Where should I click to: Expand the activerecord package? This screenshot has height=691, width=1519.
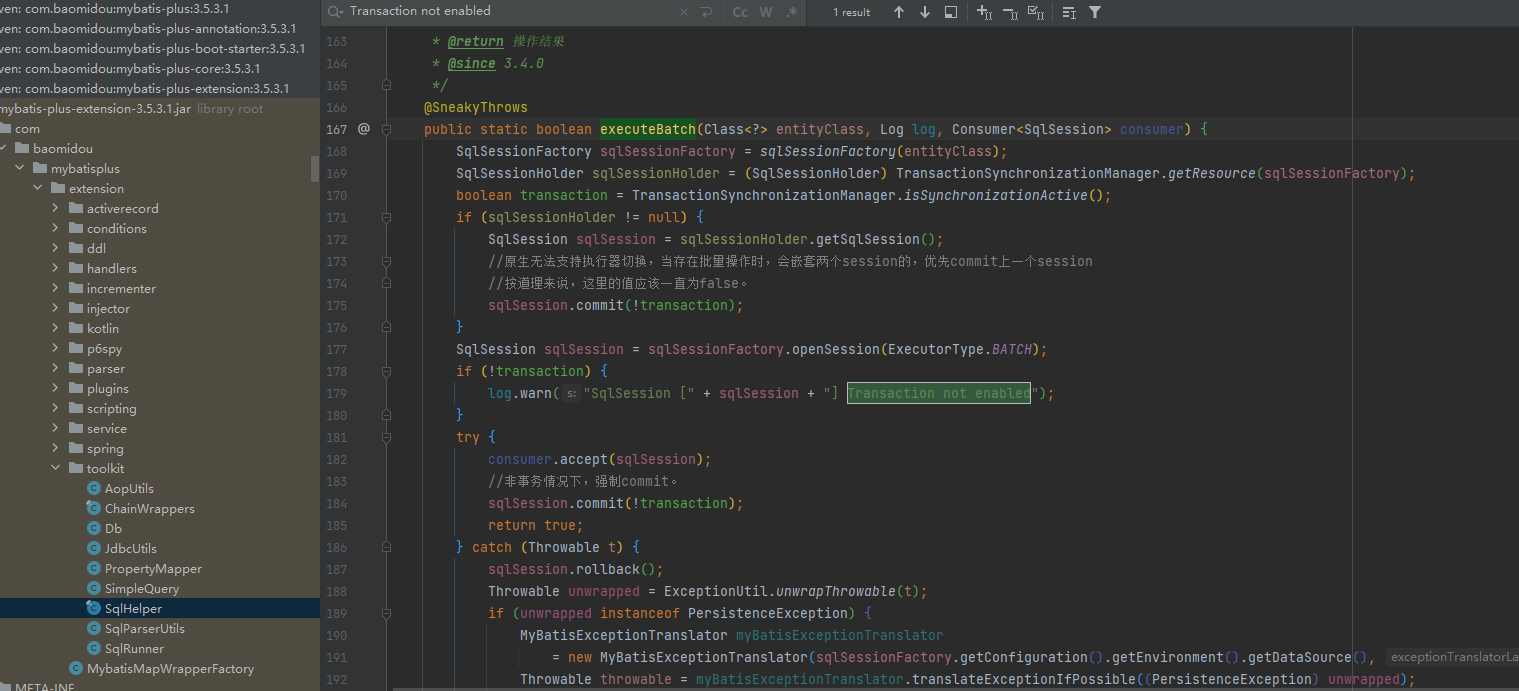[x=56, y=208]
